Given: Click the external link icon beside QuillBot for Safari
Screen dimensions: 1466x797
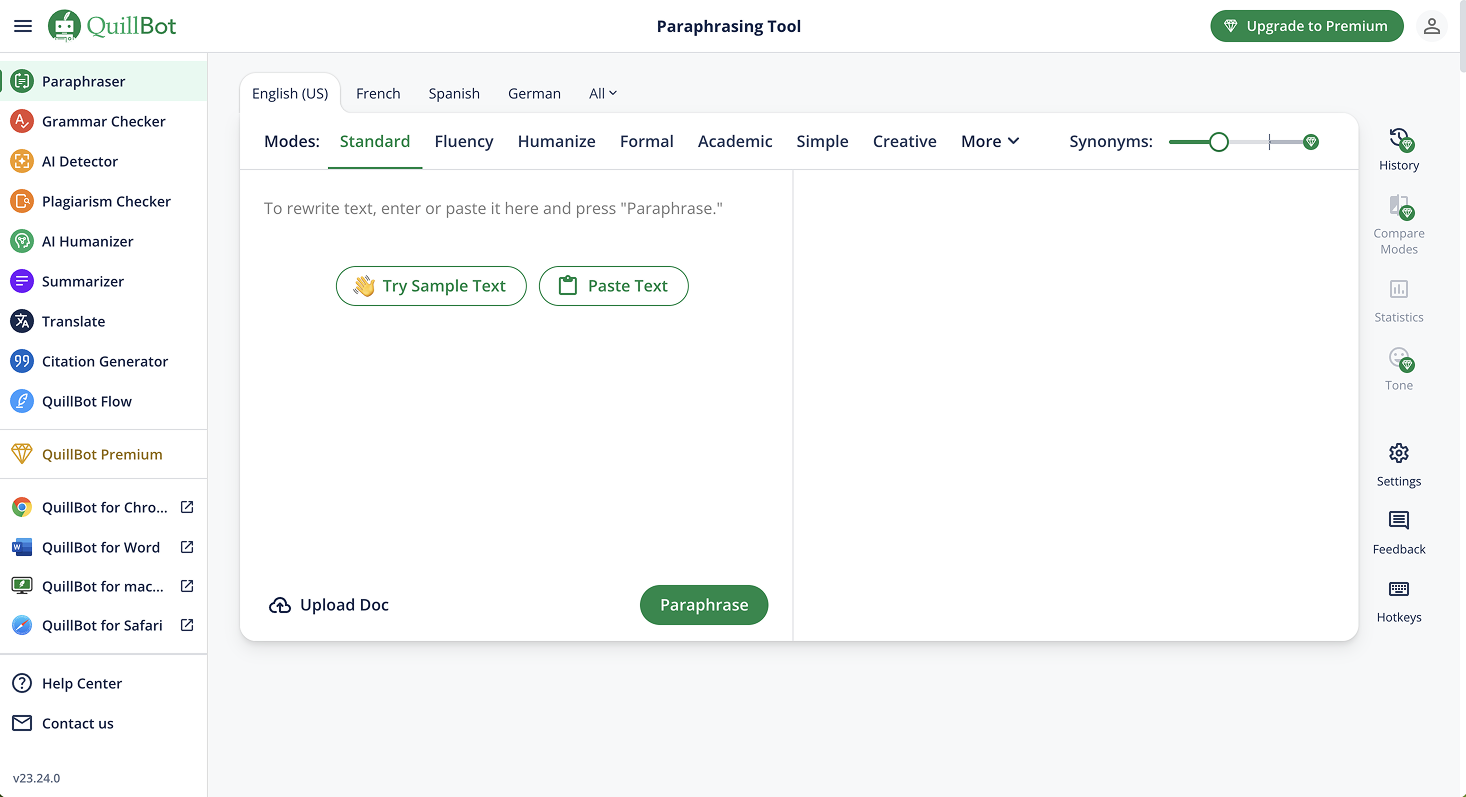Looking at the screenshot, I should [x=187, y=625].
